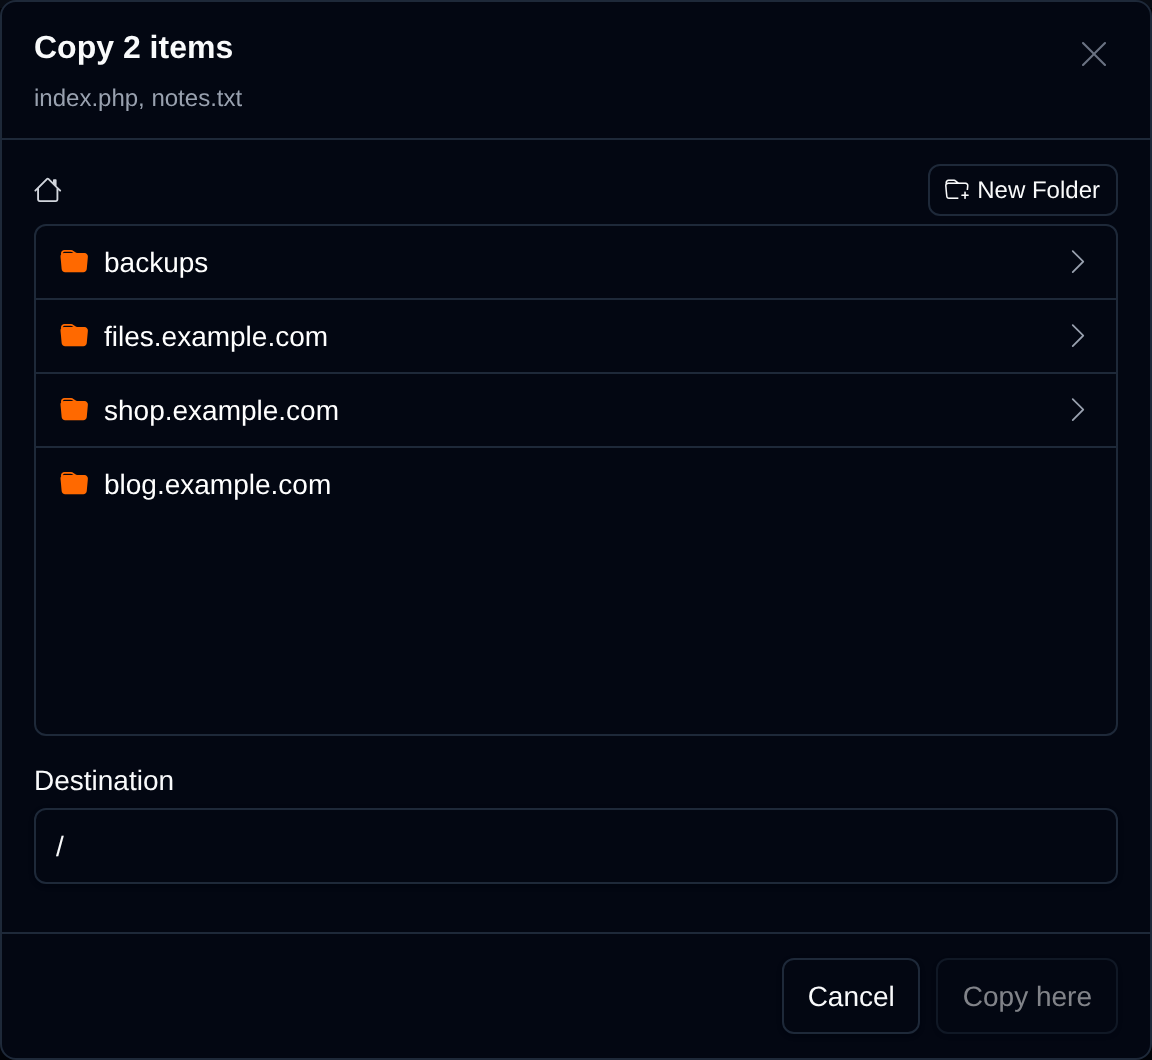Click the files.example.com folder icon
1152x1060 pixels.
[x=74, y=336]
